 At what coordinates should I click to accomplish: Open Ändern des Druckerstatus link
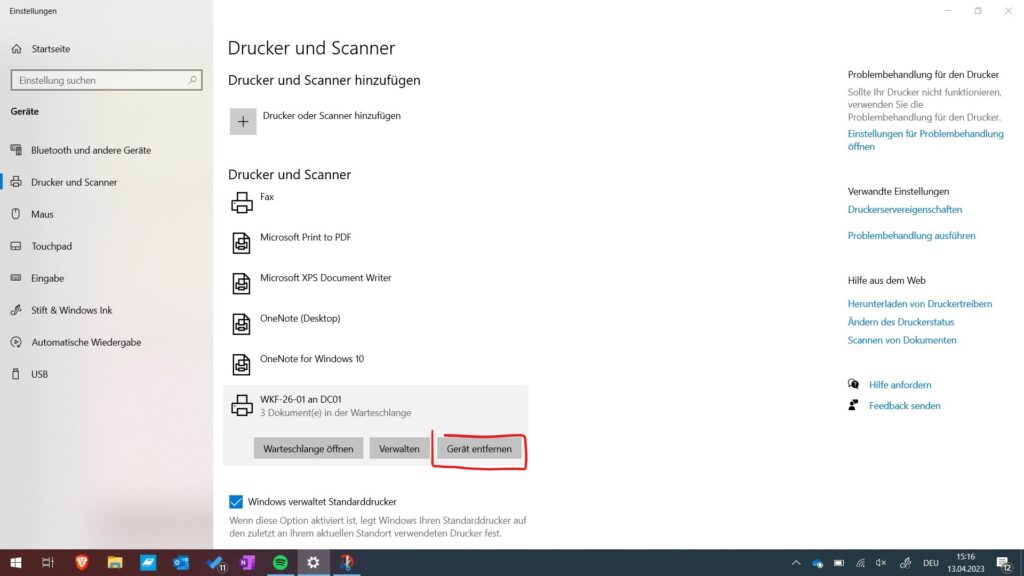[x=901, y=322]
